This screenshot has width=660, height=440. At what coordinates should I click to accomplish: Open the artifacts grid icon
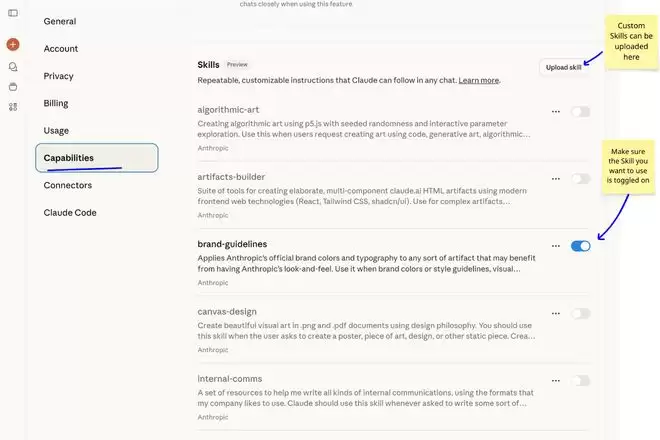click(x=13, y=107)
